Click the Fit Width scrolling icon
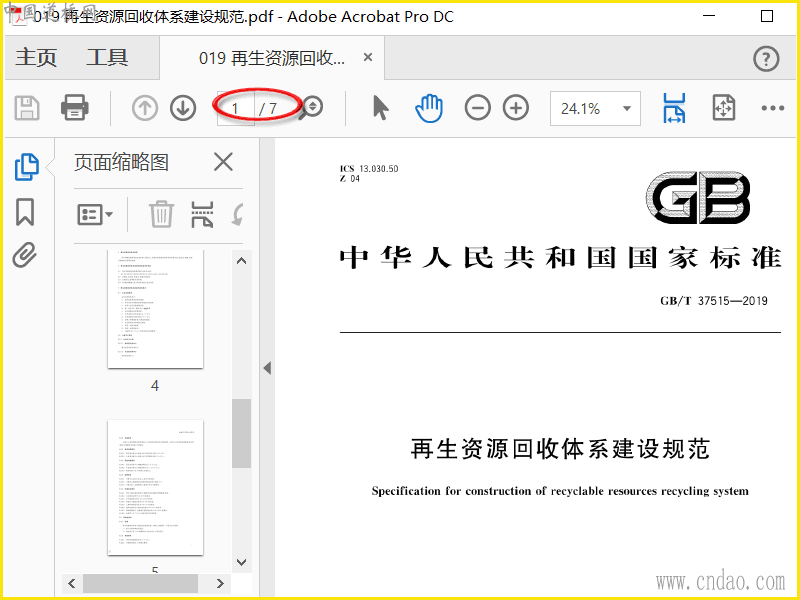Viewport: 800px width, 600px height. 674,108
